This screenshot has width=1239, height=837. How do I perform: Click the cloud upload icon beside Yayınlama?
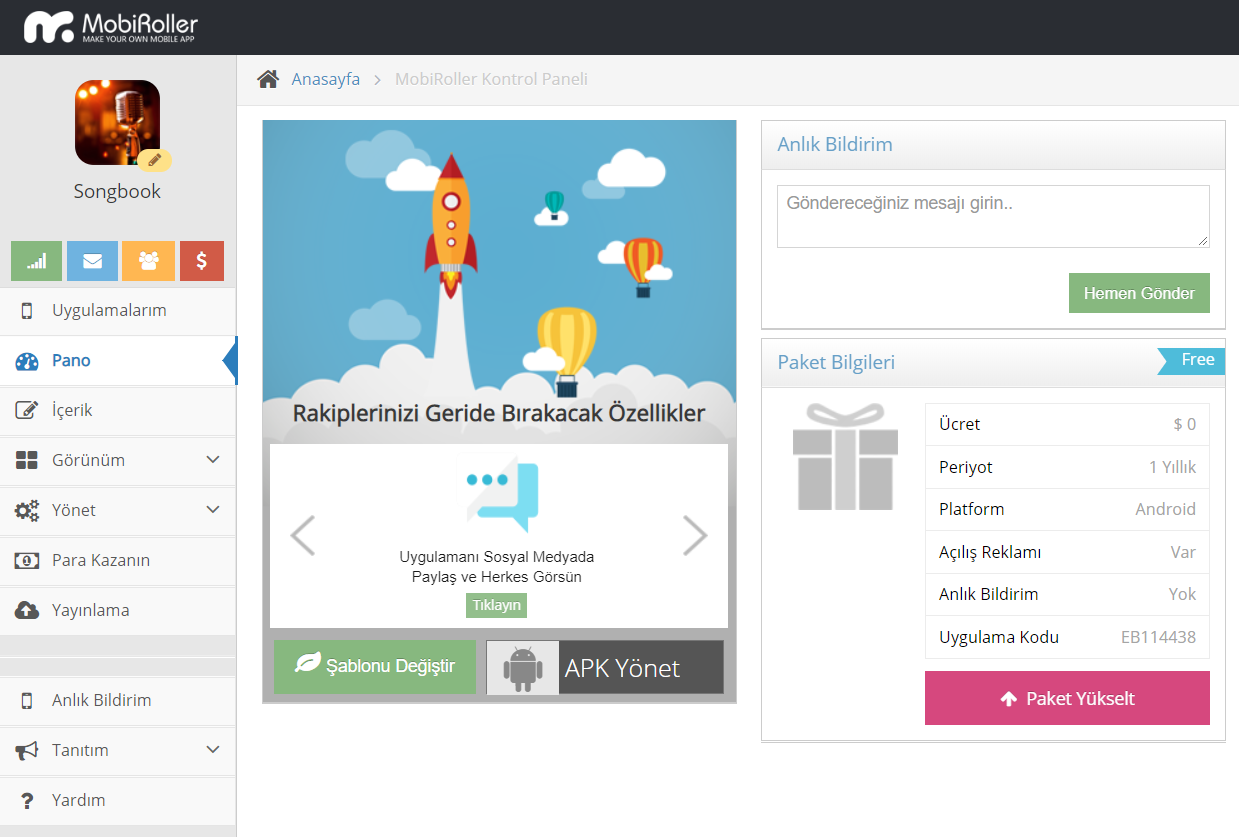point(27,611)
